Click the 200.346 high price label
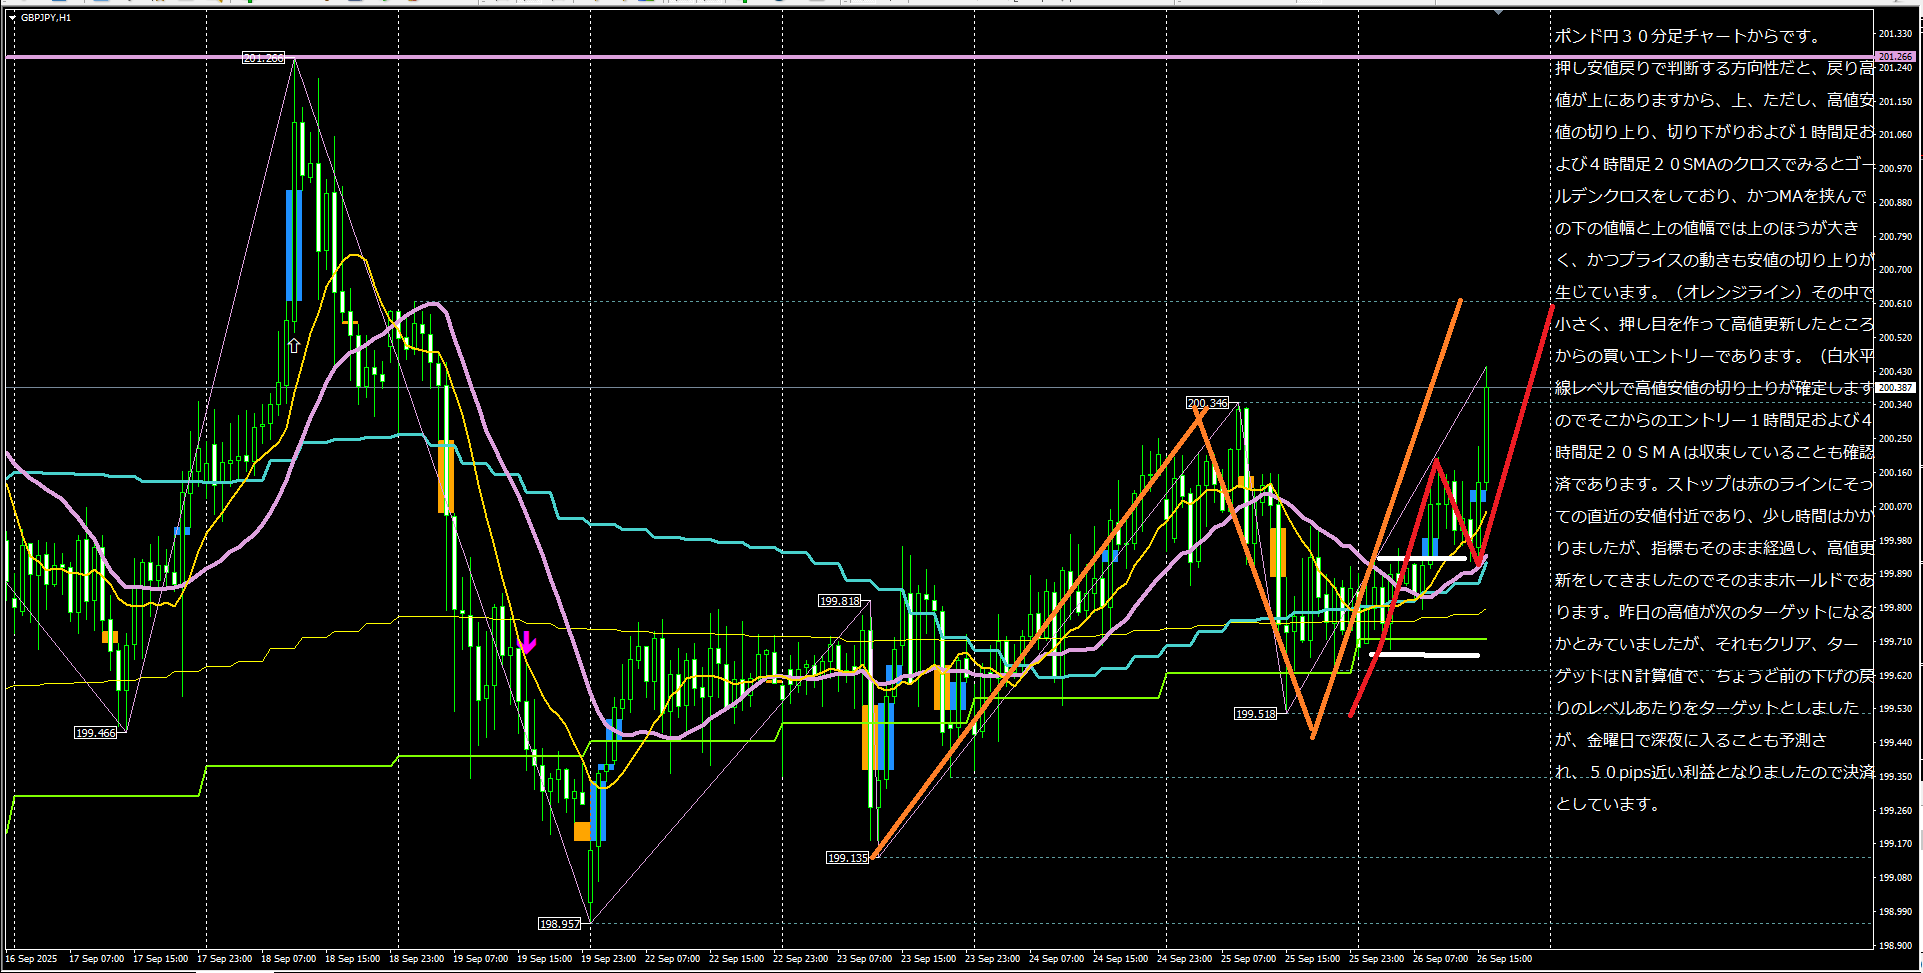The image size is (1923, 973). click(x=1207, y=403)
